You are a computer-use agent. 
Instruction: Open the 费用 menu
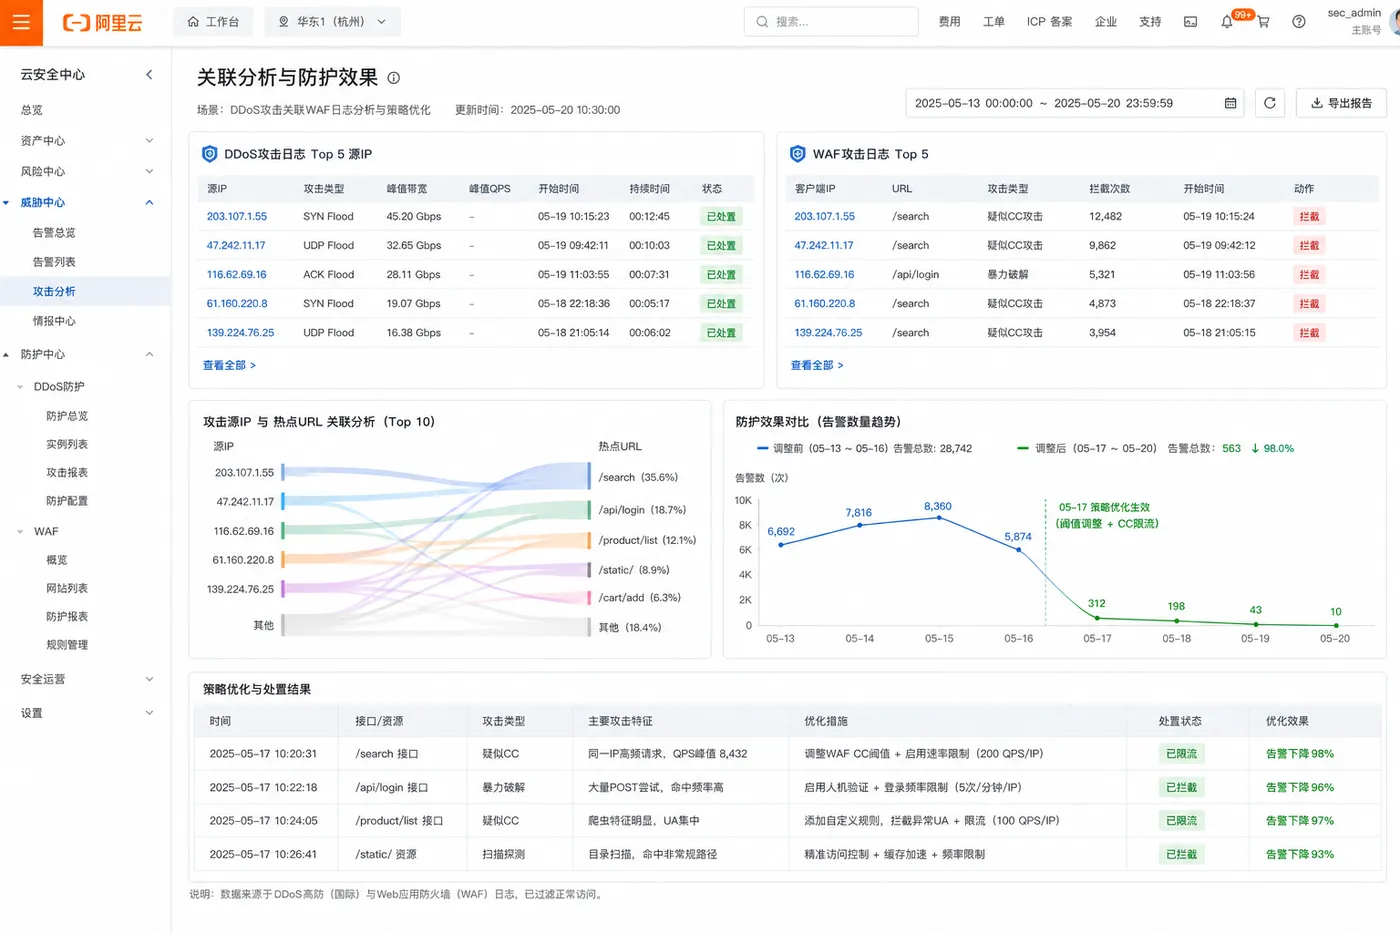tap(949, 22)
